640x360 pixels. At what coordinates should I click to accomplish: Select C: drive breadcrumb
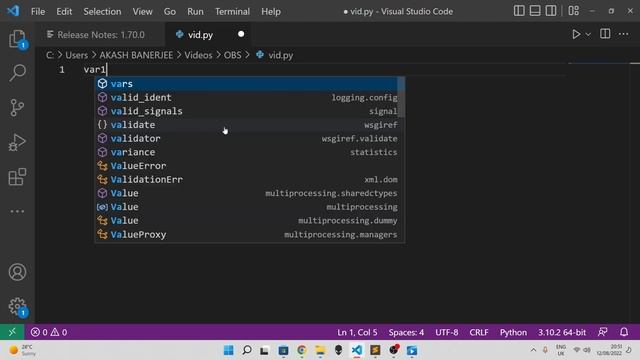[50, 55]
